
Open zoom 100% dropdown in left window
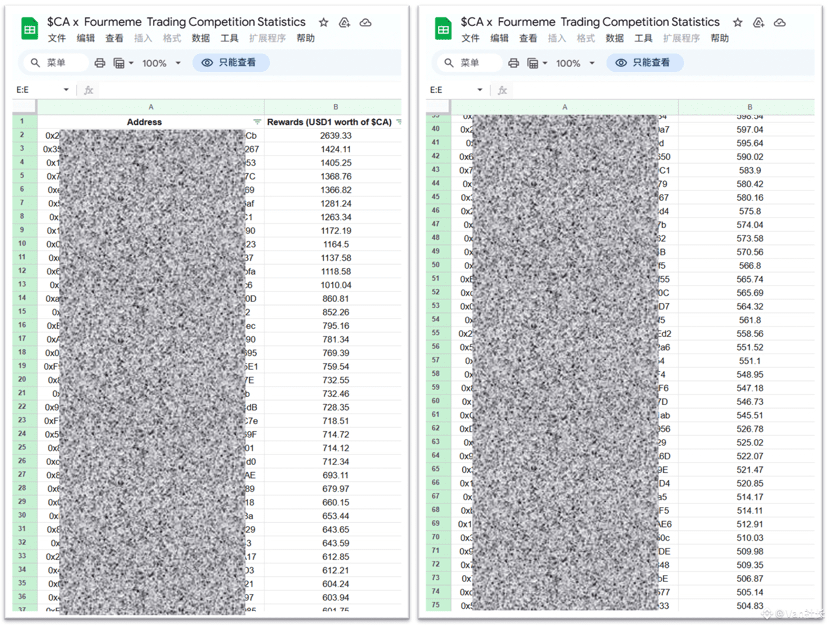click(x=161, y=63)
